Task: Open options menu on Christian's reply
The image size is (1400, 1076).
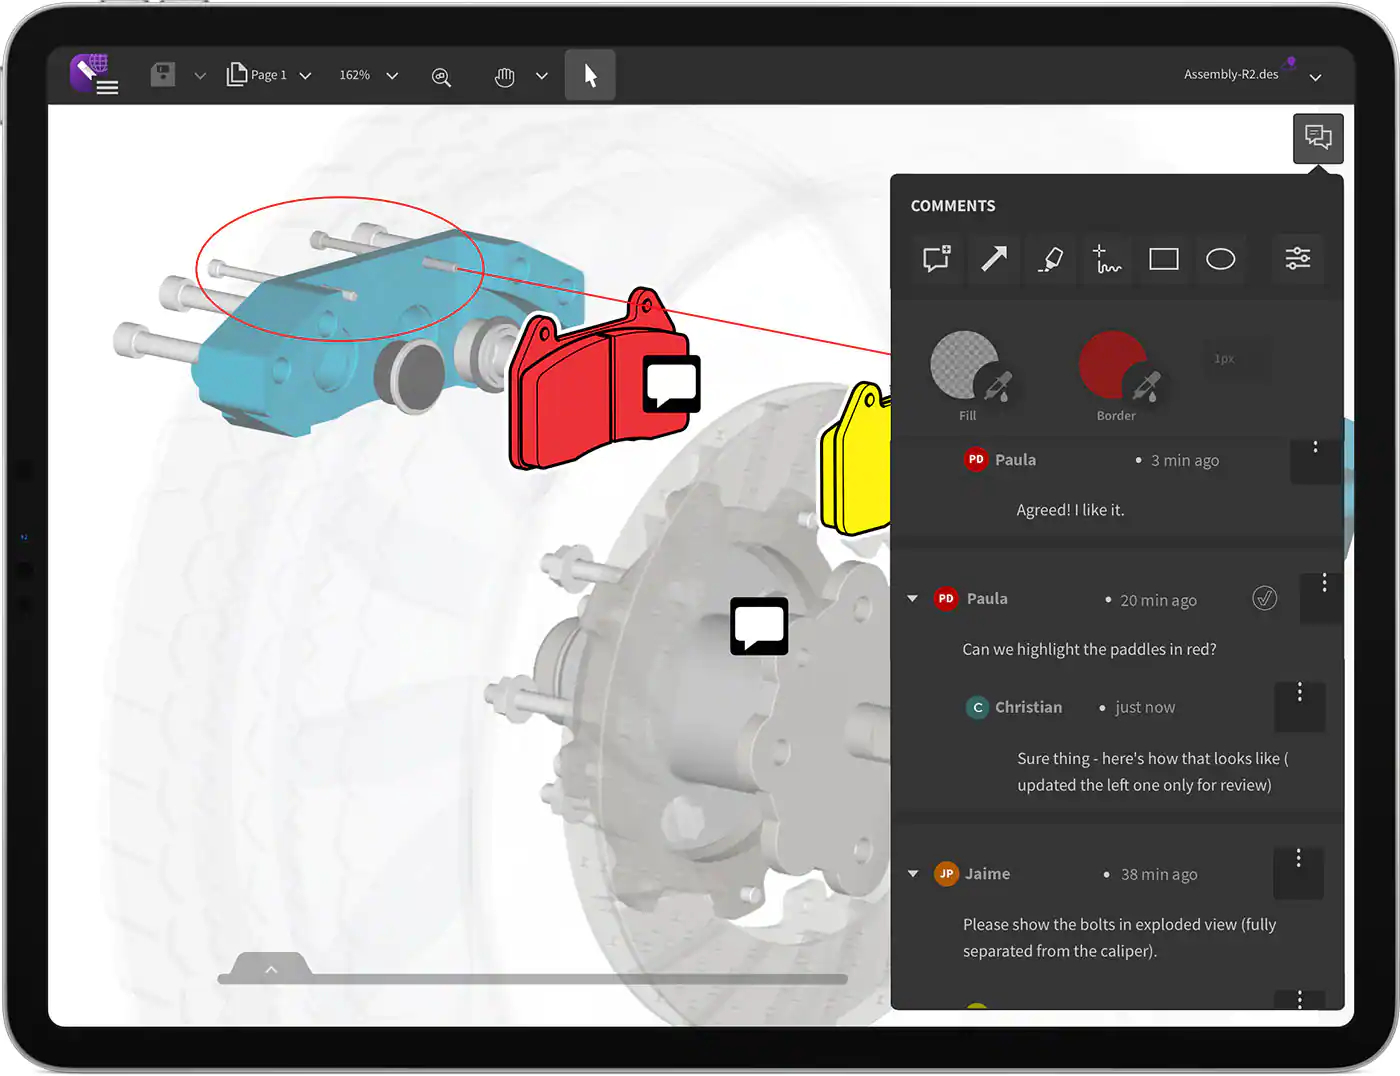Action: click(x=1299, y=692)
